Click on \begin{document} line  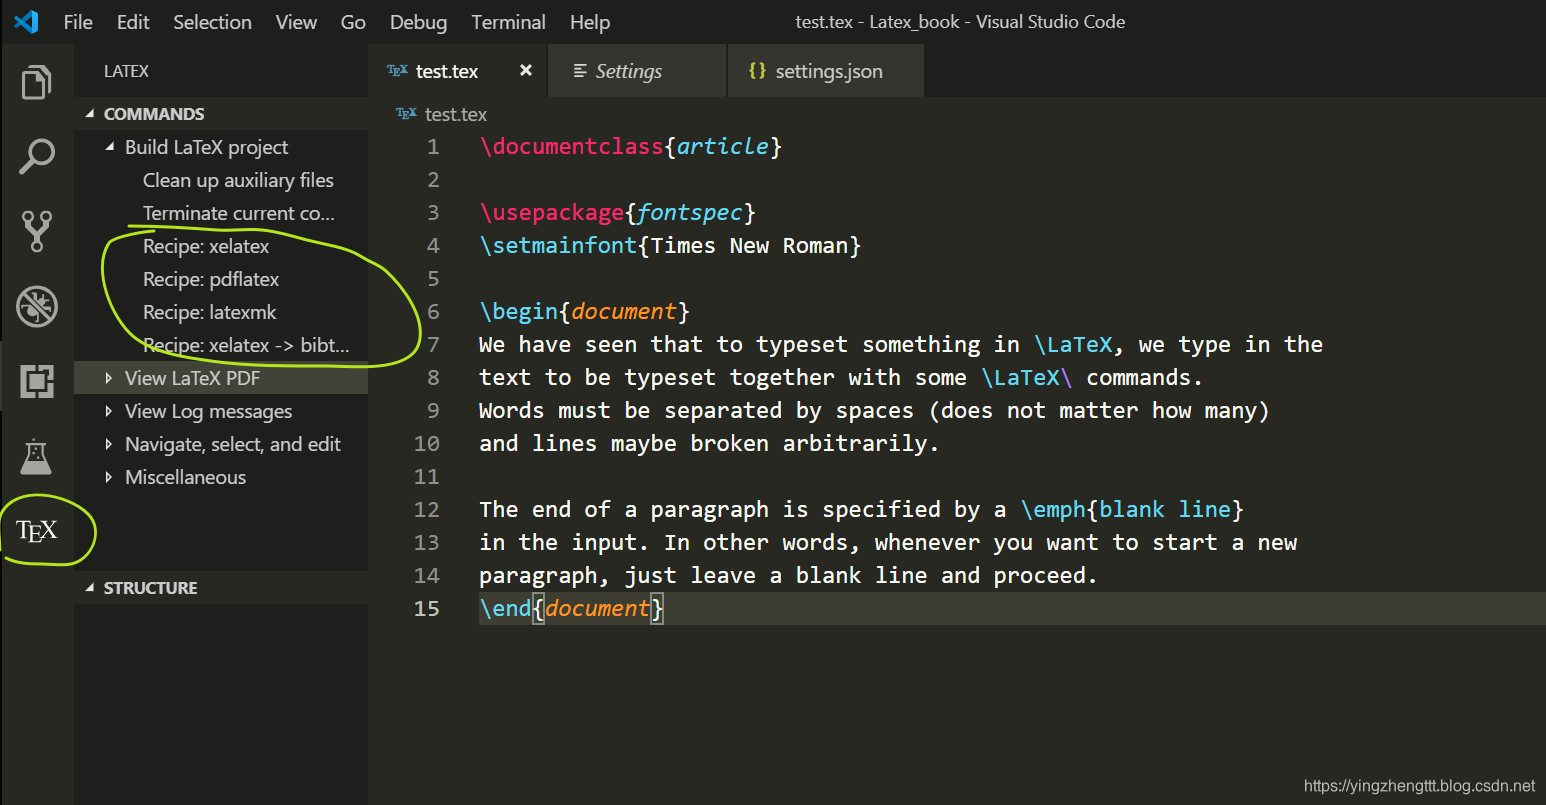tap(585, 312)
